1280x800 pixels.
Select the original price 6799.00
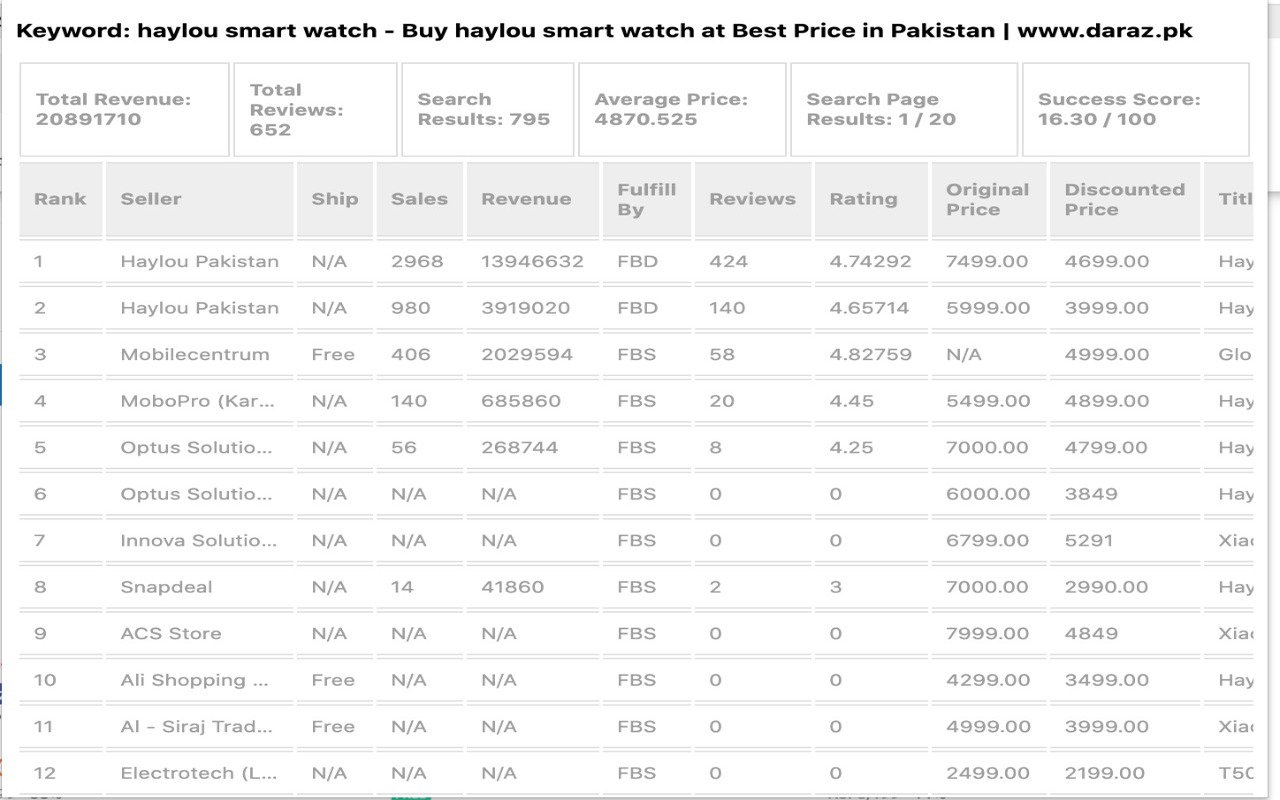987,541
